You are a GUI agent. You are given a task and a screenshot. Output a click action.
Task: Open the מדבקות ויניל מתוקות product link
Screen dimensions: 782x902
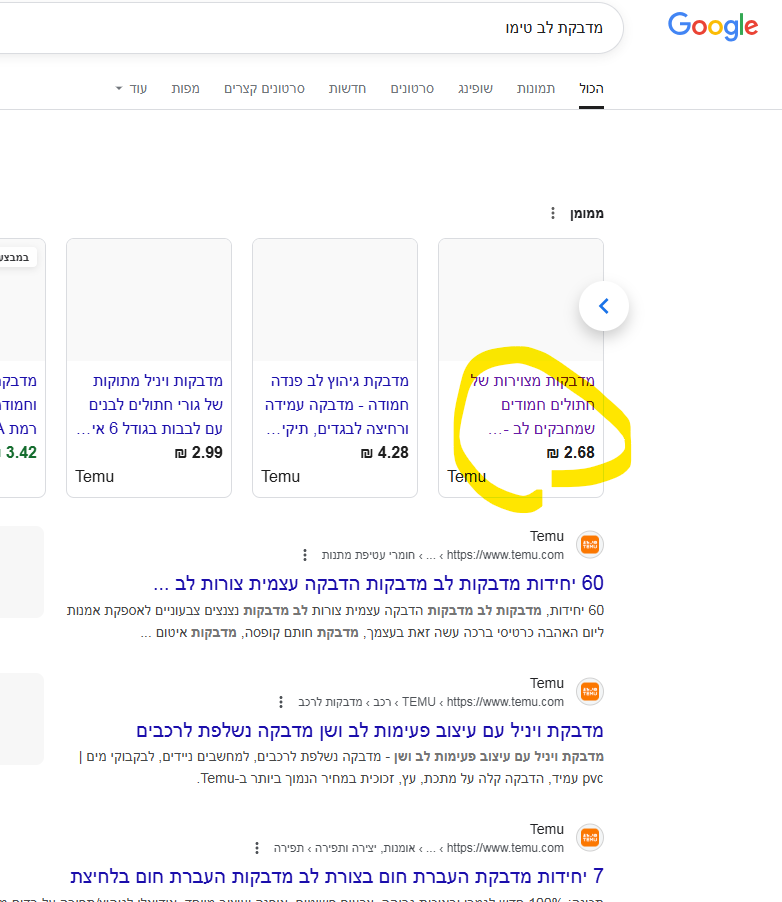150,404
